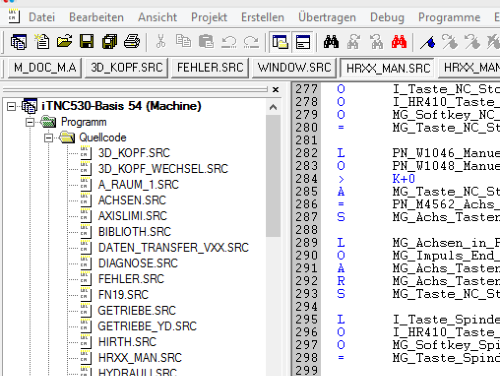500x377 pixels.
Task: Open DATEN_TRANSFER_VXX.SRC in the tree
Action: tap(173, 248)
